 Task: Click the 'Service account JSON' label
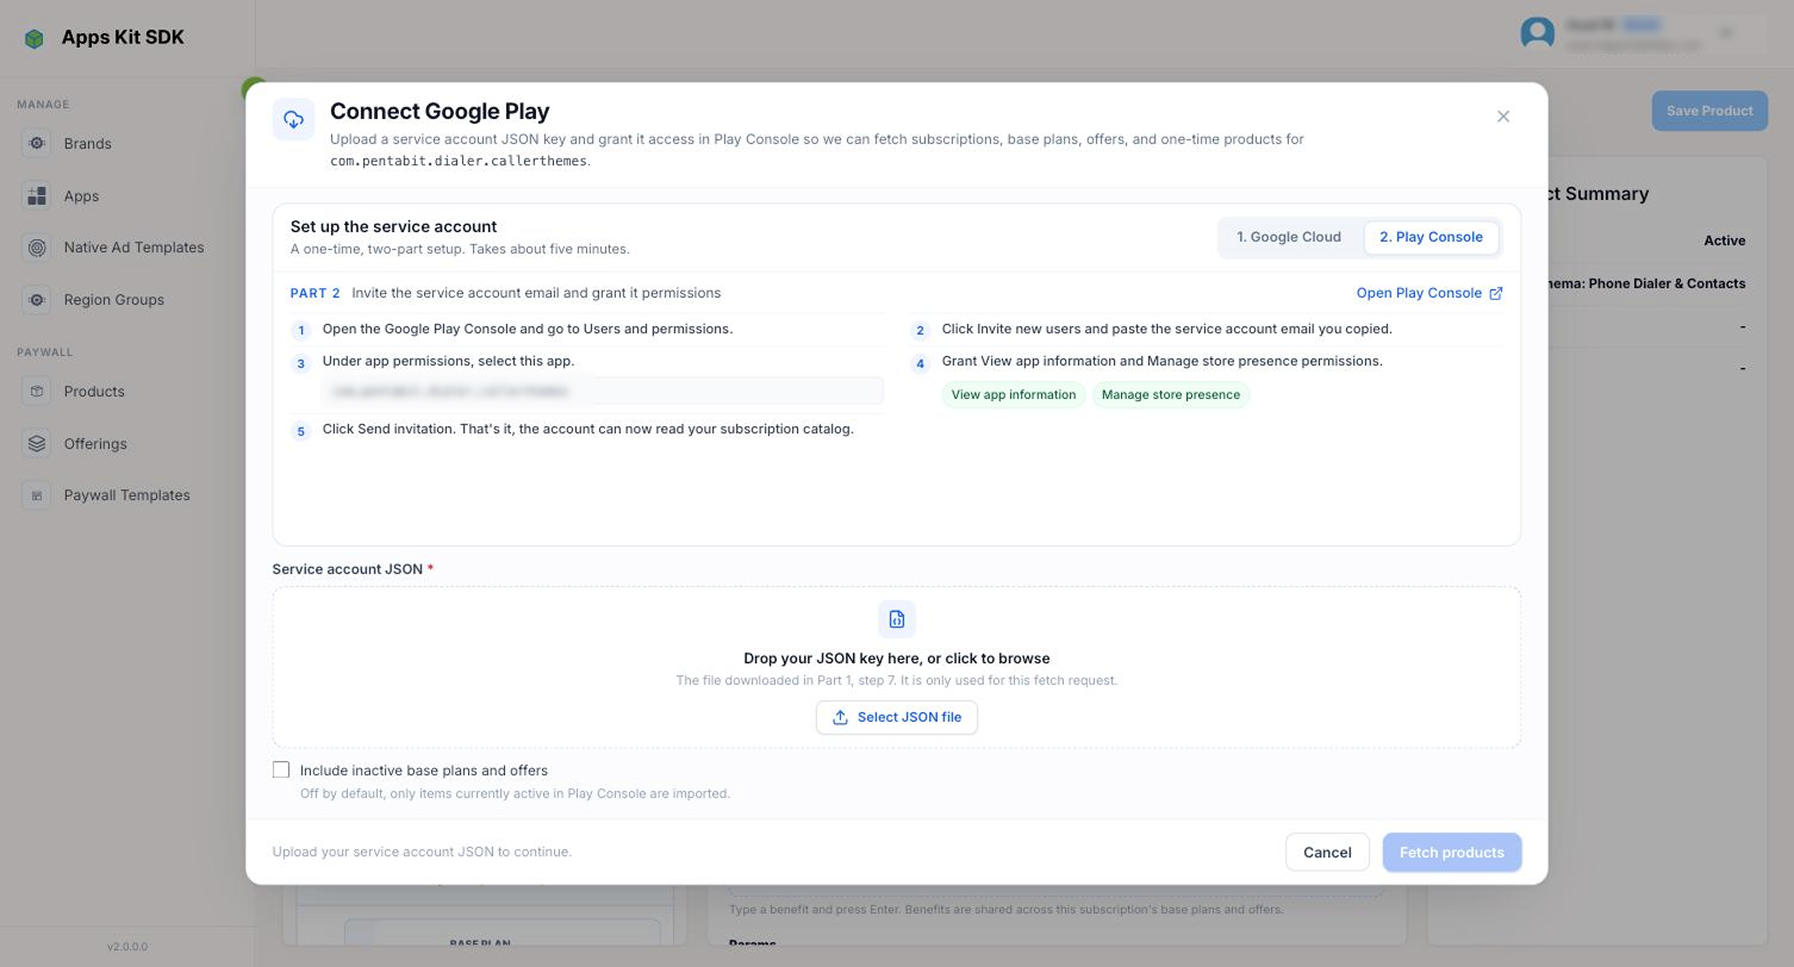click(347, 569)
